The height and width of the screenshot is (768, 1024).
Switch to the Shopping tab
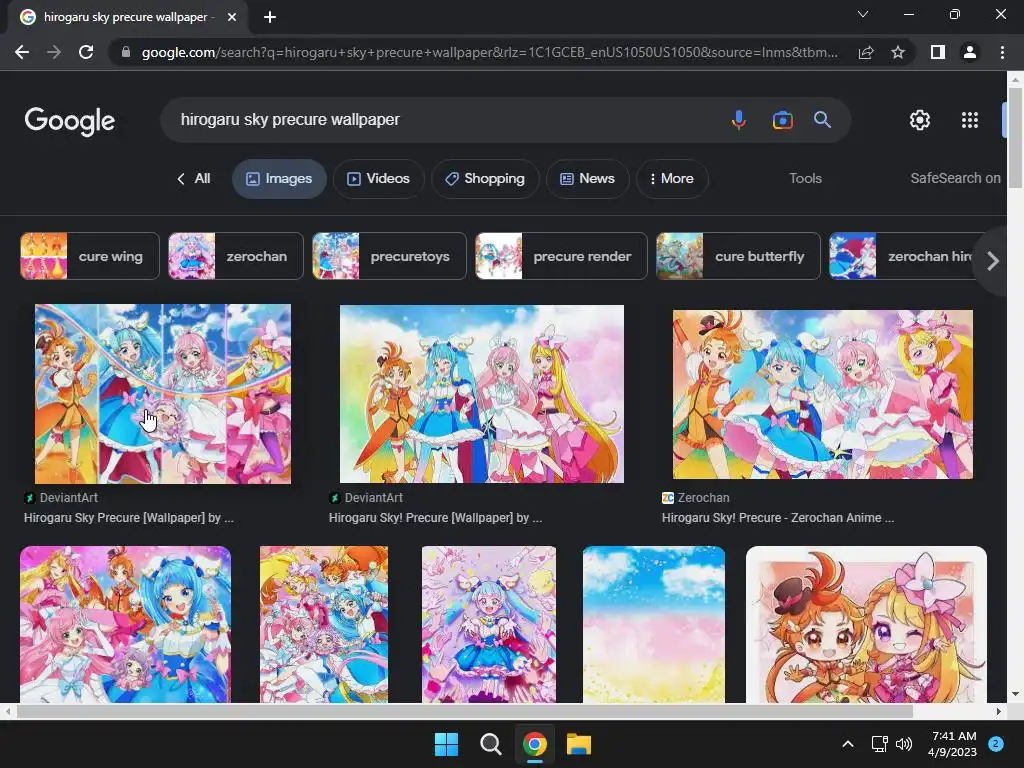click(485, 179)
